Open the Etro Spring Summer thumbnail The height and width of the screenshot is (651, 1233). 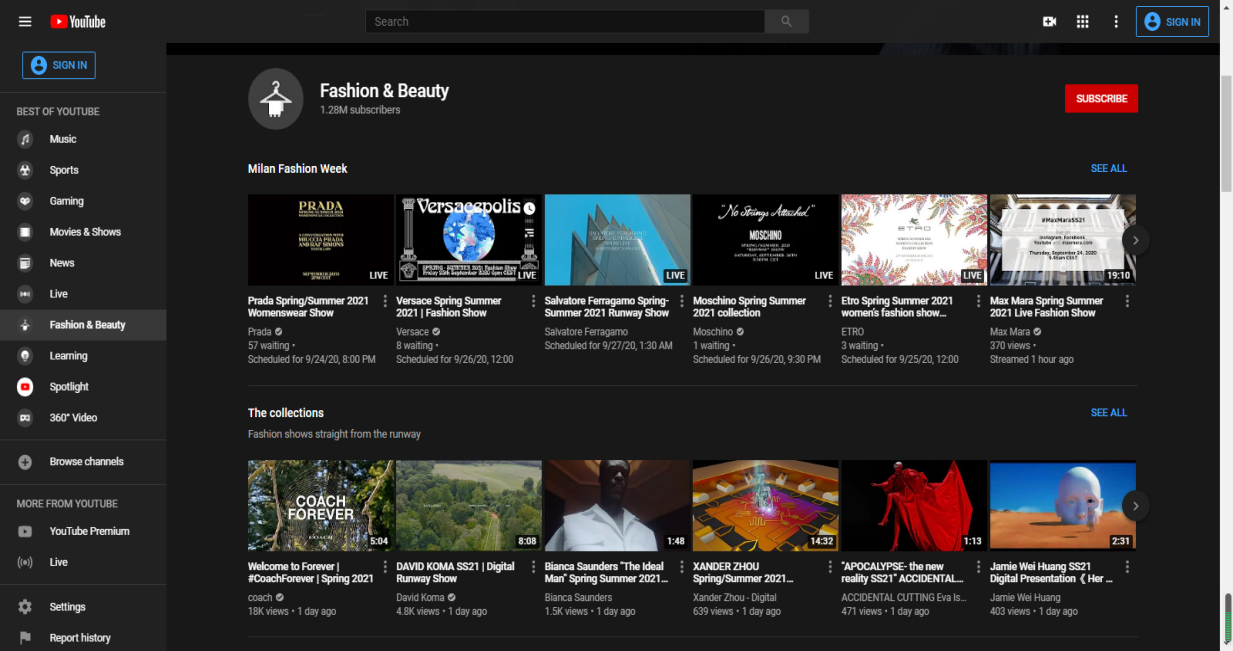coord(914,240)
